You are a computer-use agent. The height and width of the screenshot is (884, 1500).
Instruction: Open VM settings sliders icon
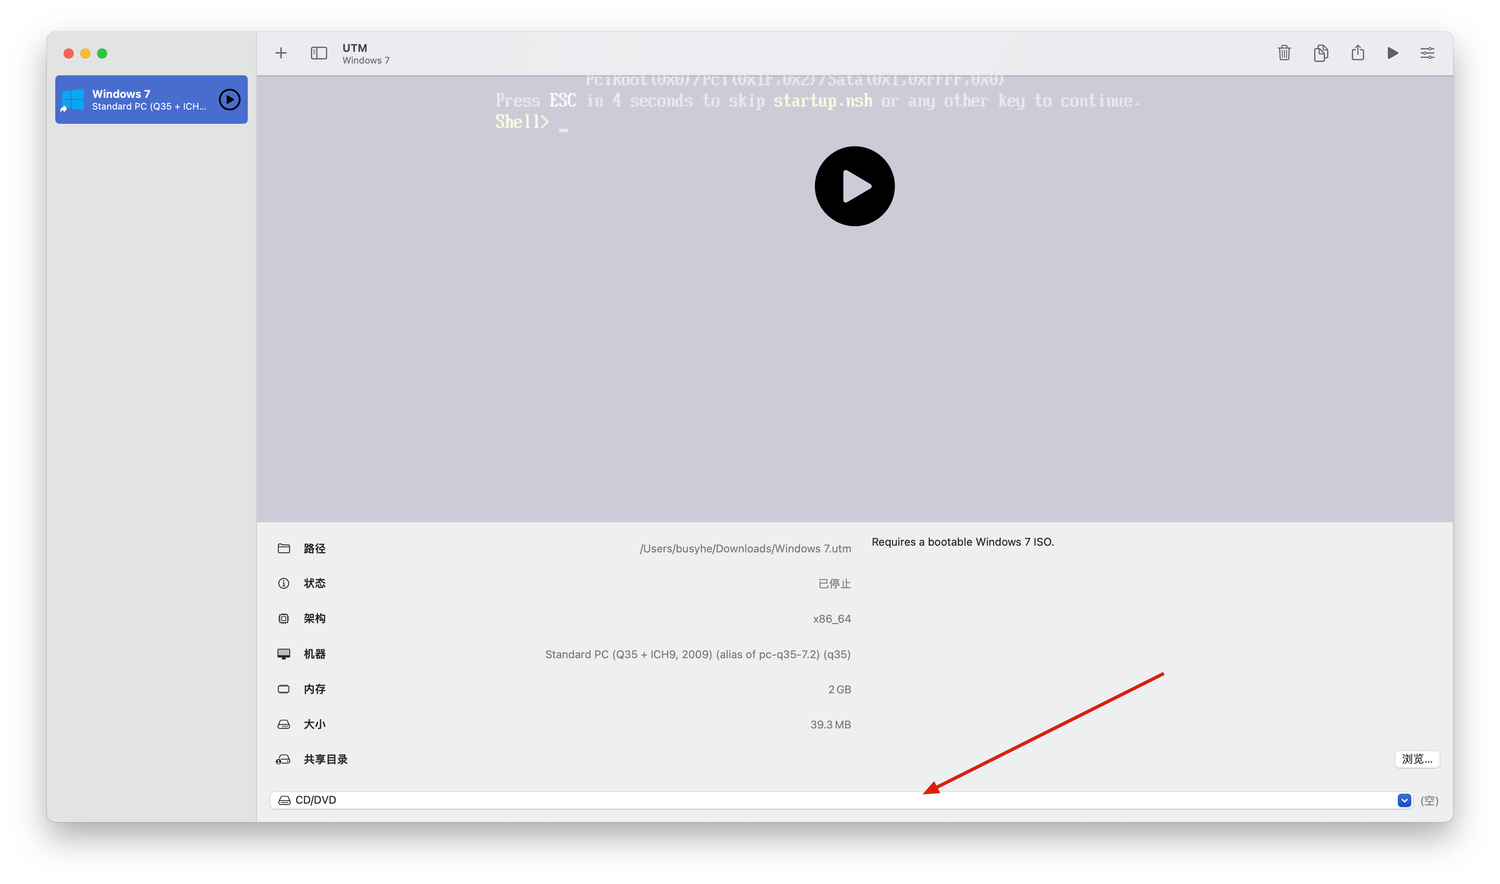pyautogui.click(x=1427, y=53)
